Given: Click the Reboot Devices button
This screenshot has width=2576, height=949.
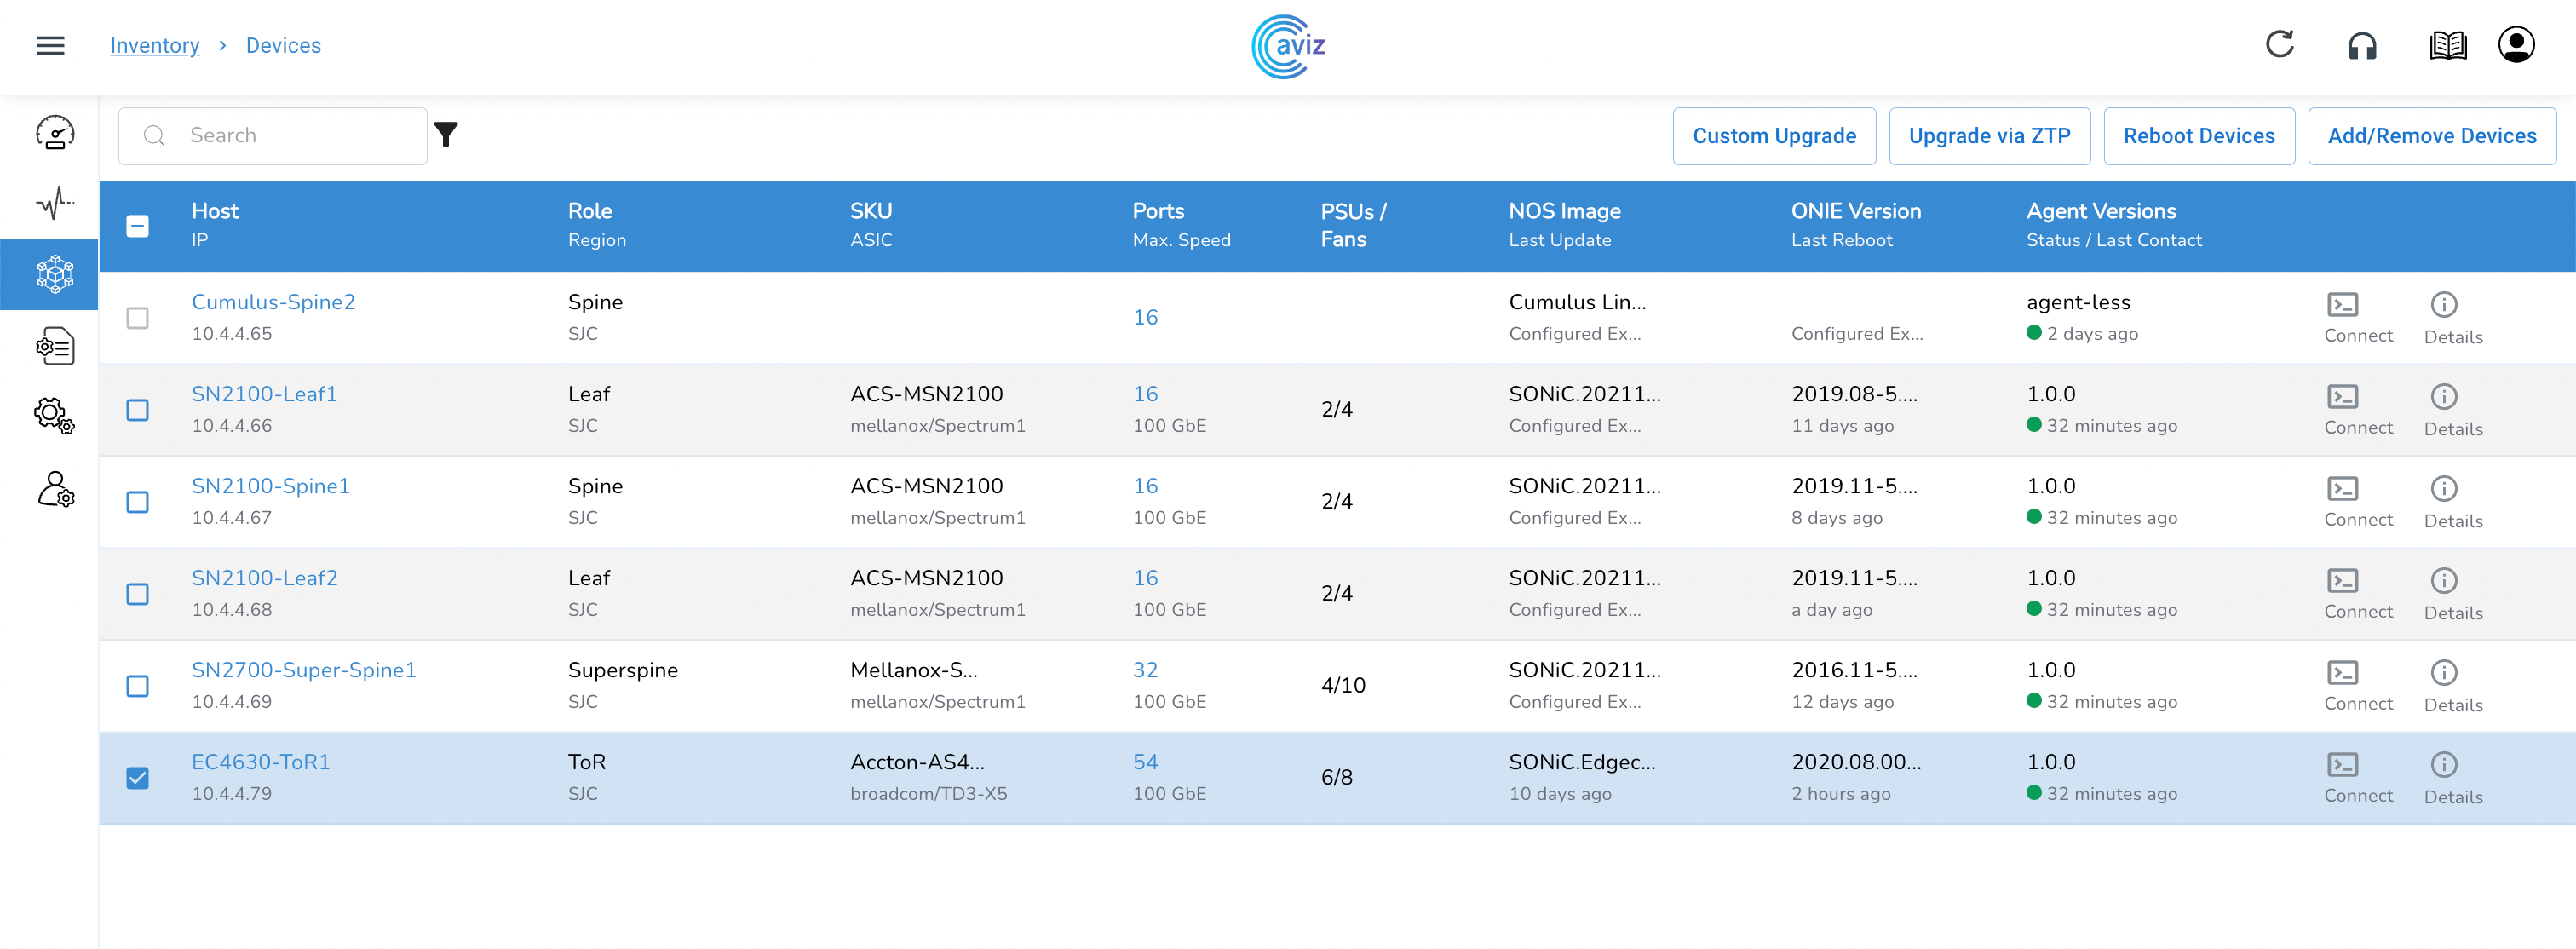Looking at the screenshot, I should [2198, 136].
